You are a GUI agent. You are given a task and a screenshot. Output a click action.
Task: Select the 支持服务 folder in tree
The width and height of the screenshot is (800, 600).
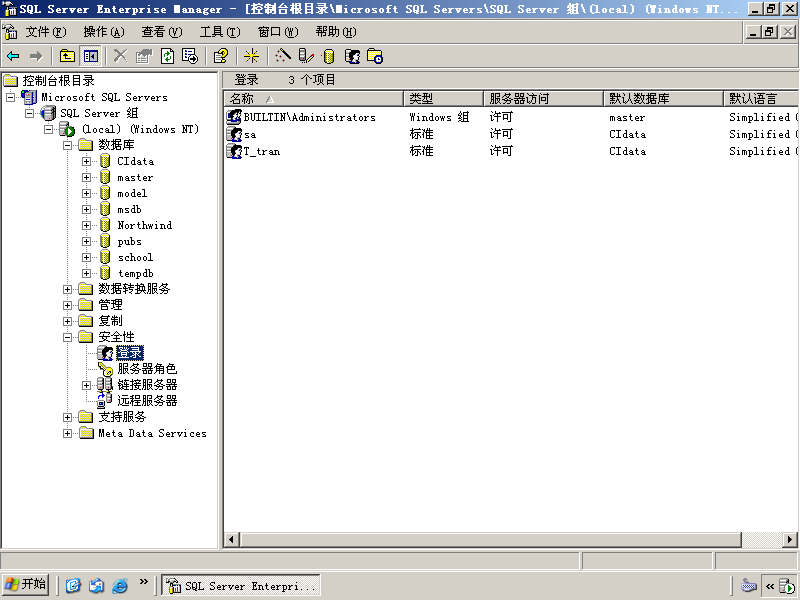tap(122, 417)
